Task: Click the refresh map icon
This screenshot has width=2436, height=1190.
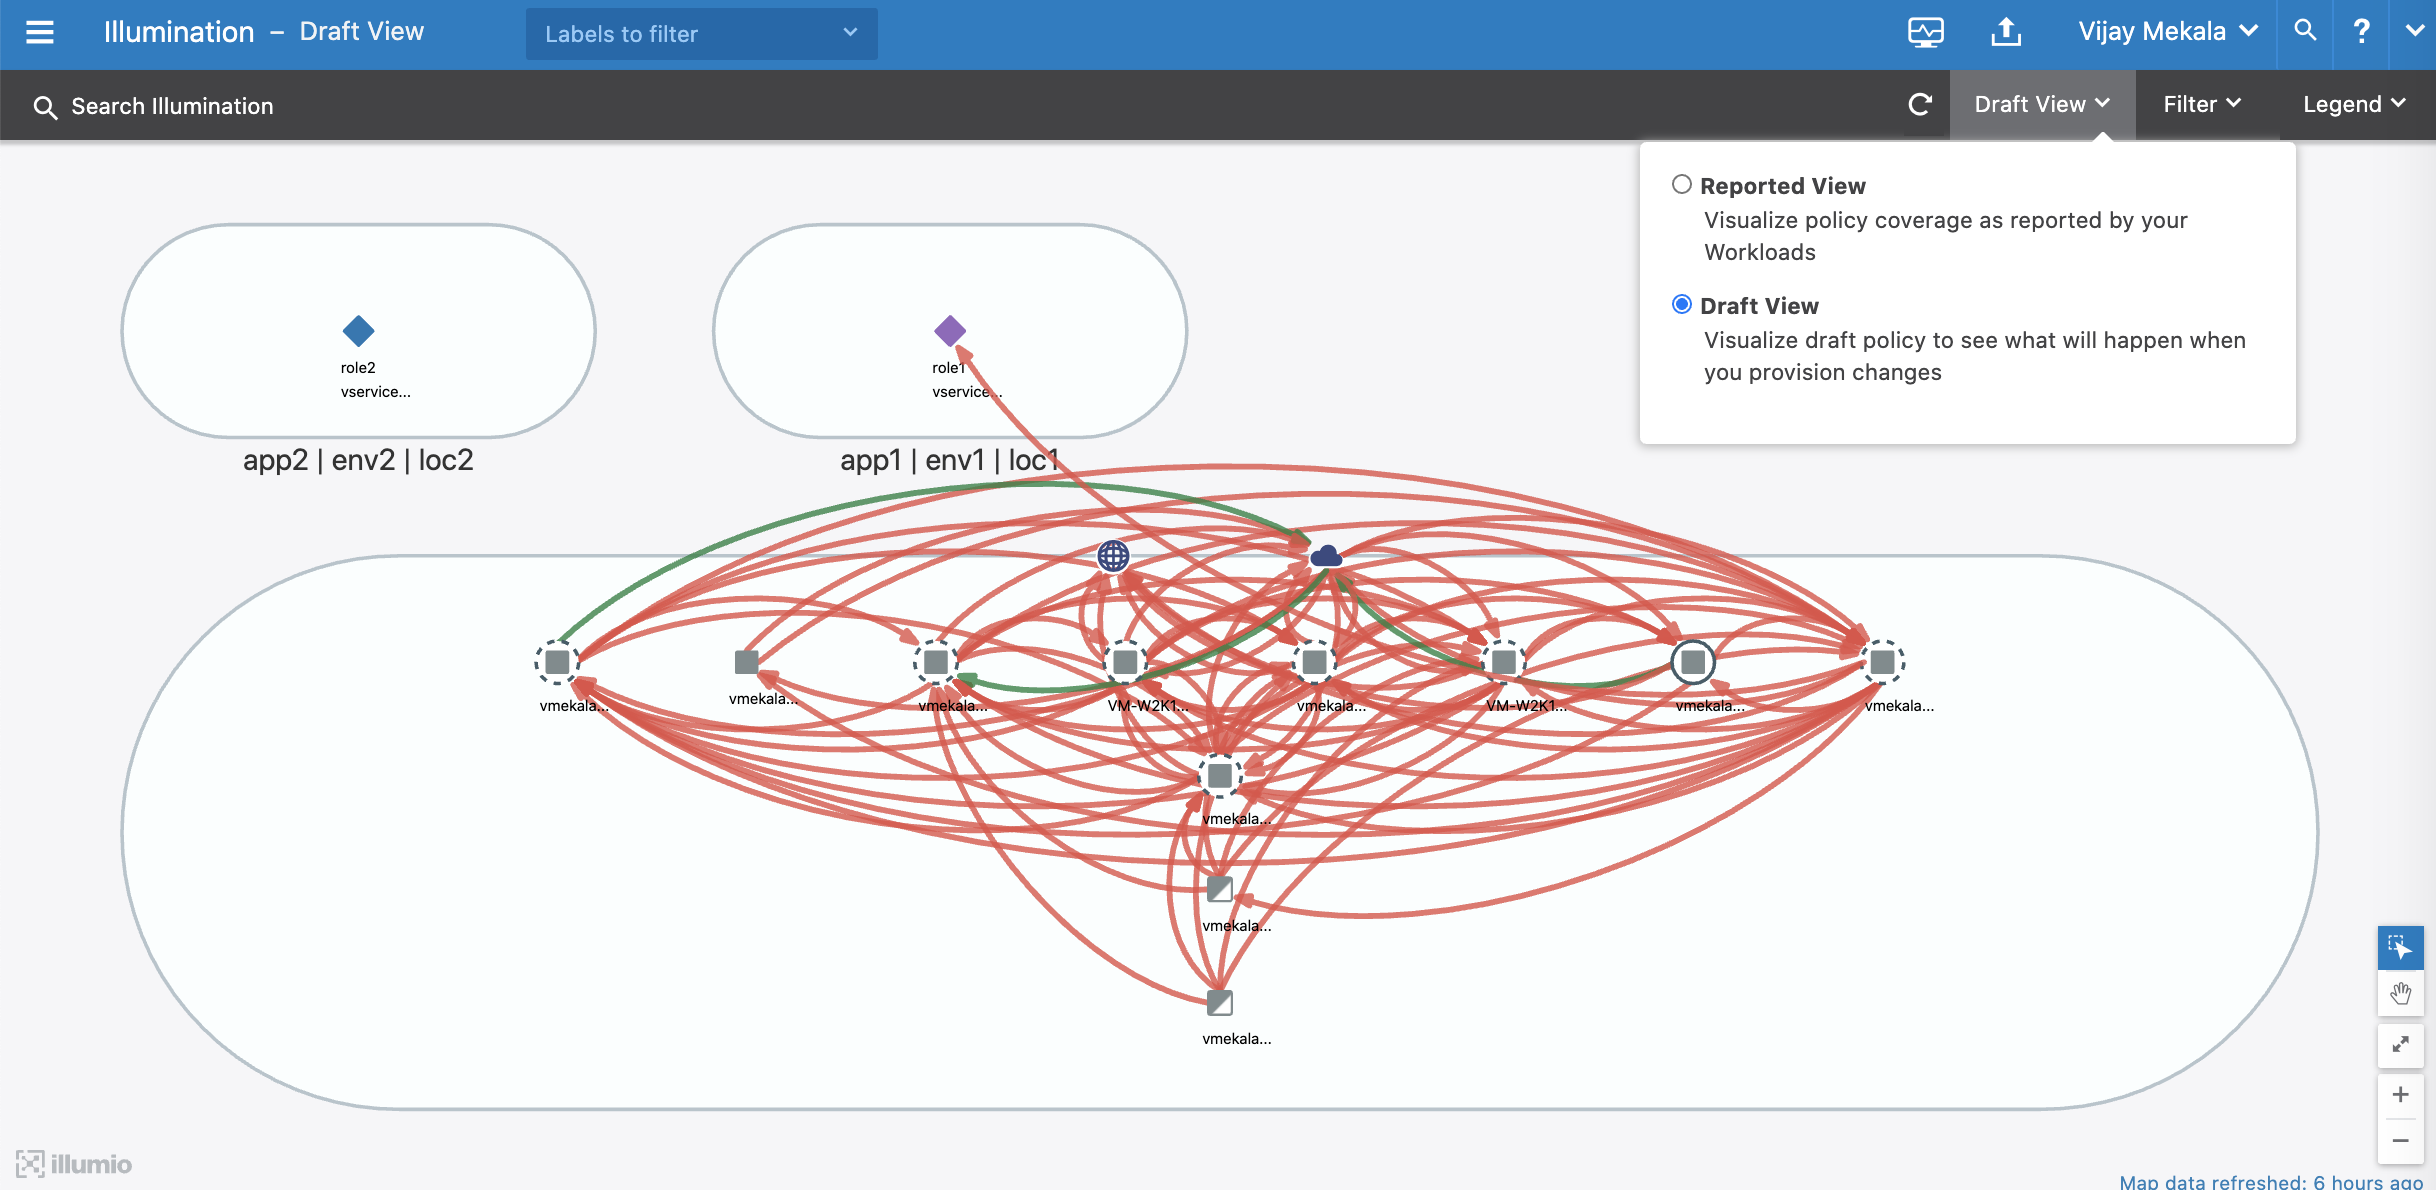Action: (1919, 105)
